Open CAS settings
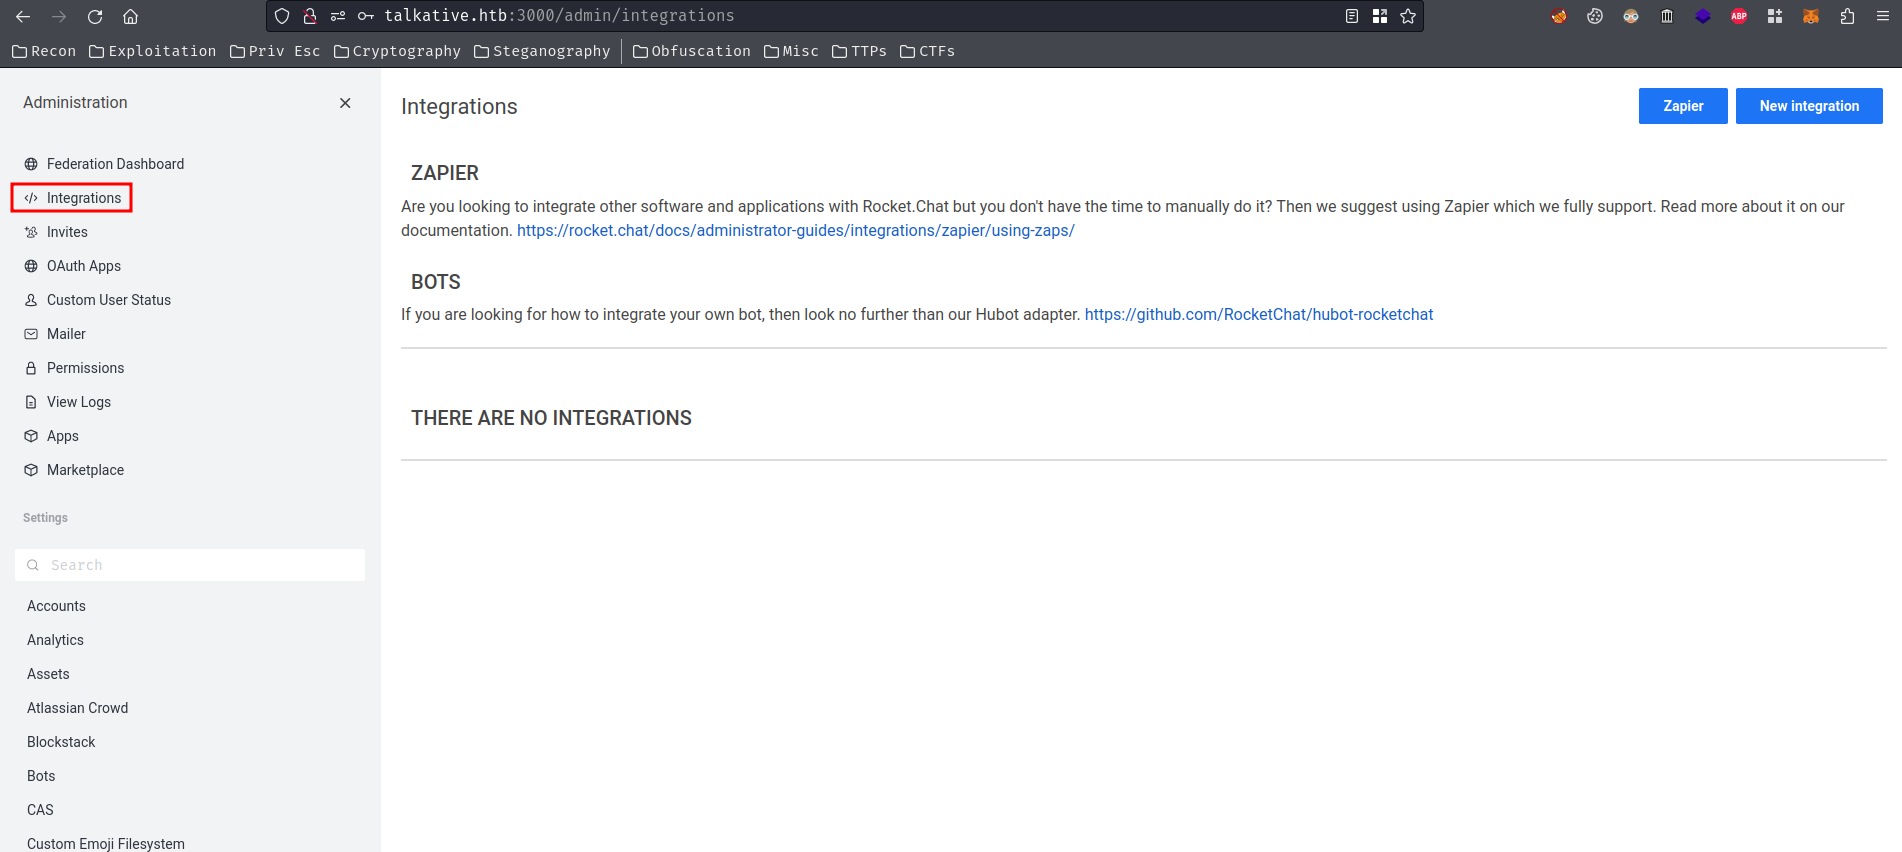This screenshot has width=1902, height=852. (40, 810)
